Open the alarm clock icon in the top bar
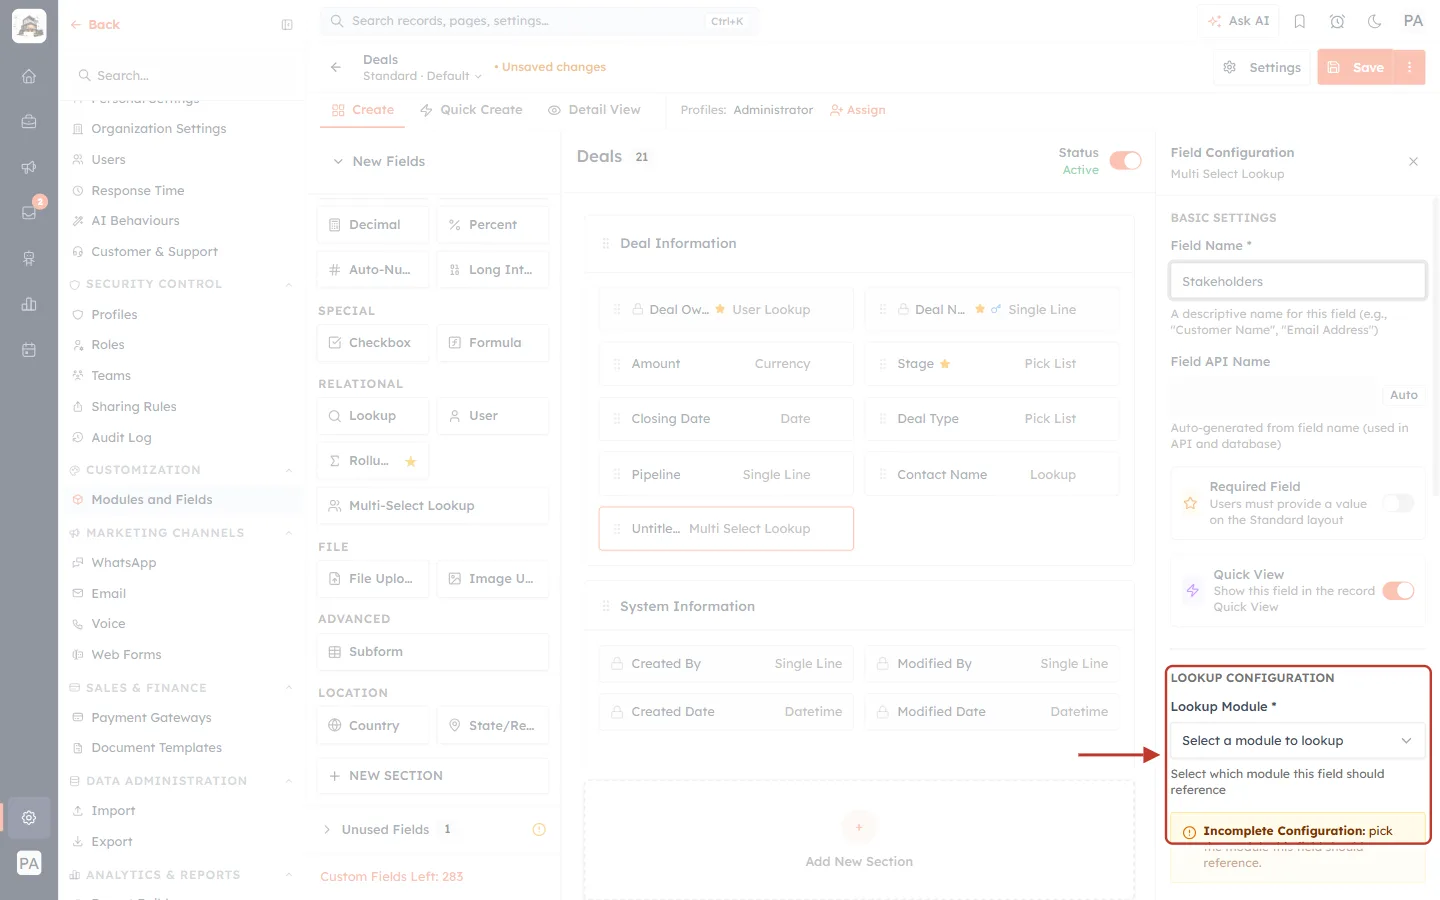 click(1337, 21)
